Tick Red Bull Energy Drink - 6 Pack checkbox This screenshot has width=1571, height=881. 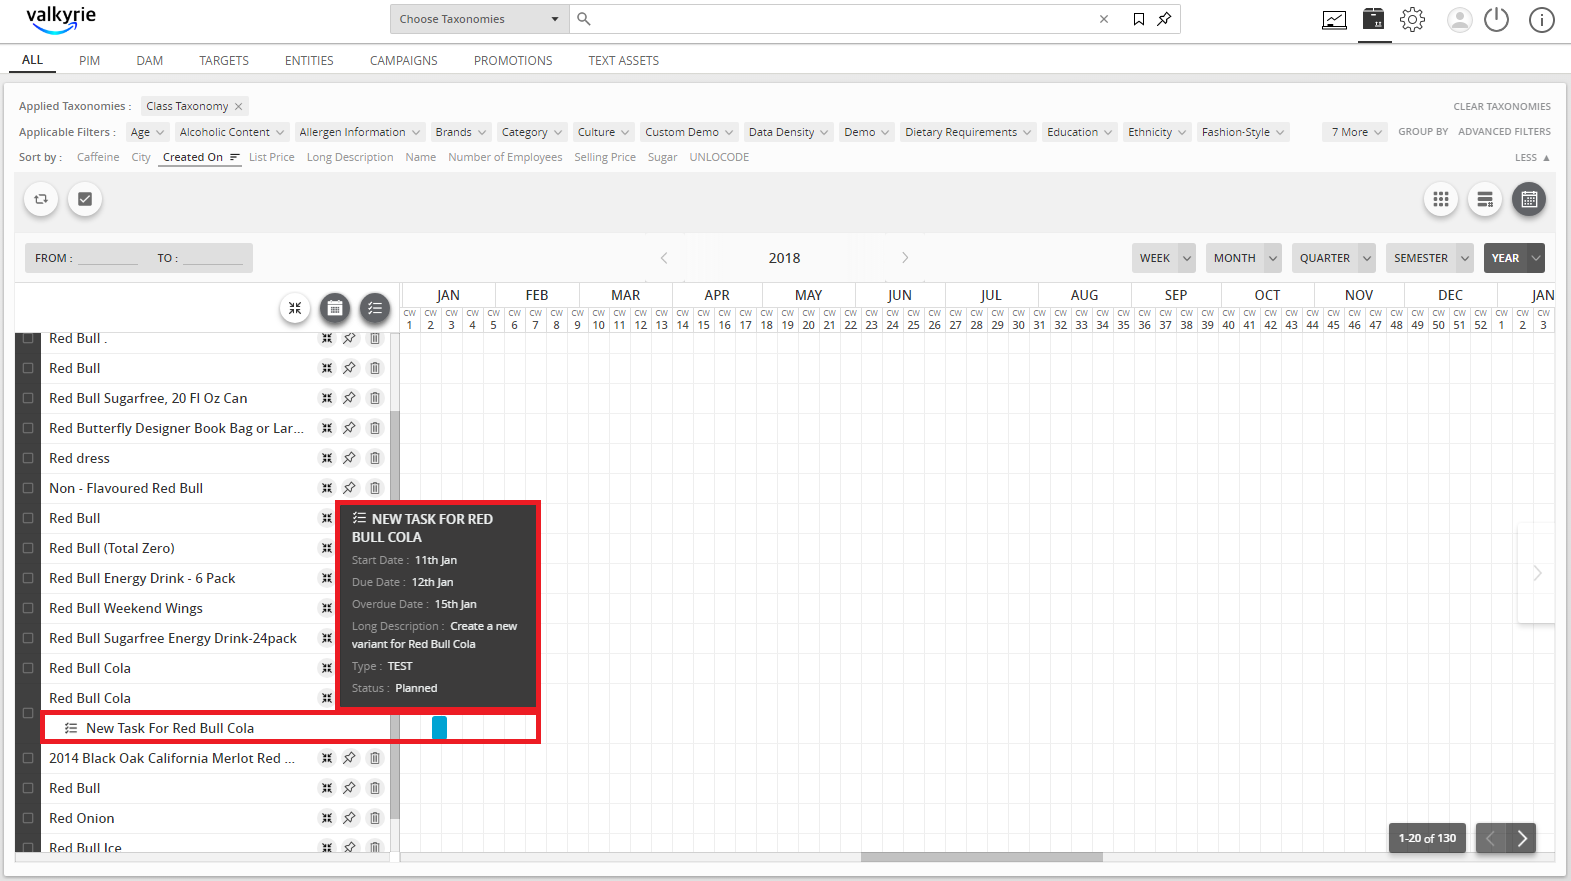[x=28, y=578]
